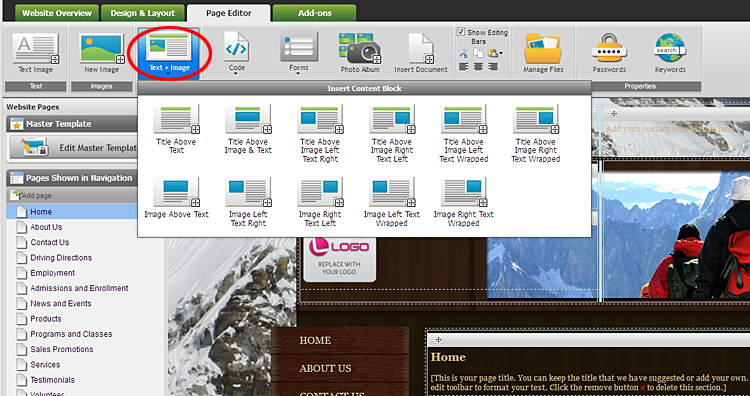Viewport: 750px width, 396px height.
Task: Insert Image Right Text Wrapped block
Action: tap(463, 202)
